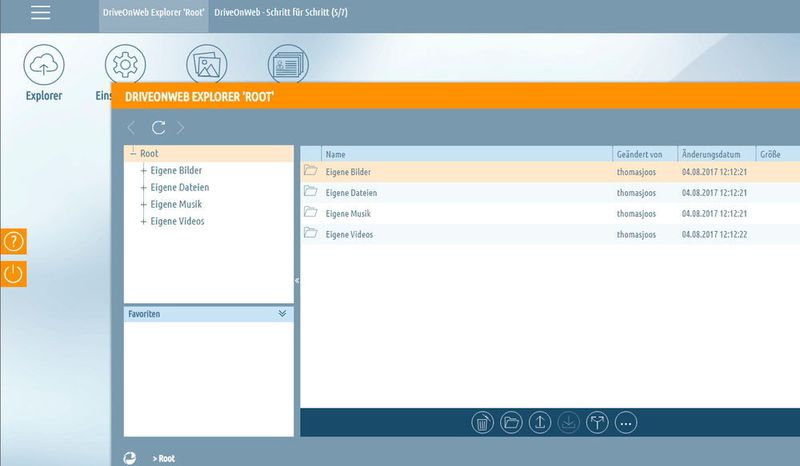Open the photo gallery icon
Screen dimensions: 800x466
207,65
